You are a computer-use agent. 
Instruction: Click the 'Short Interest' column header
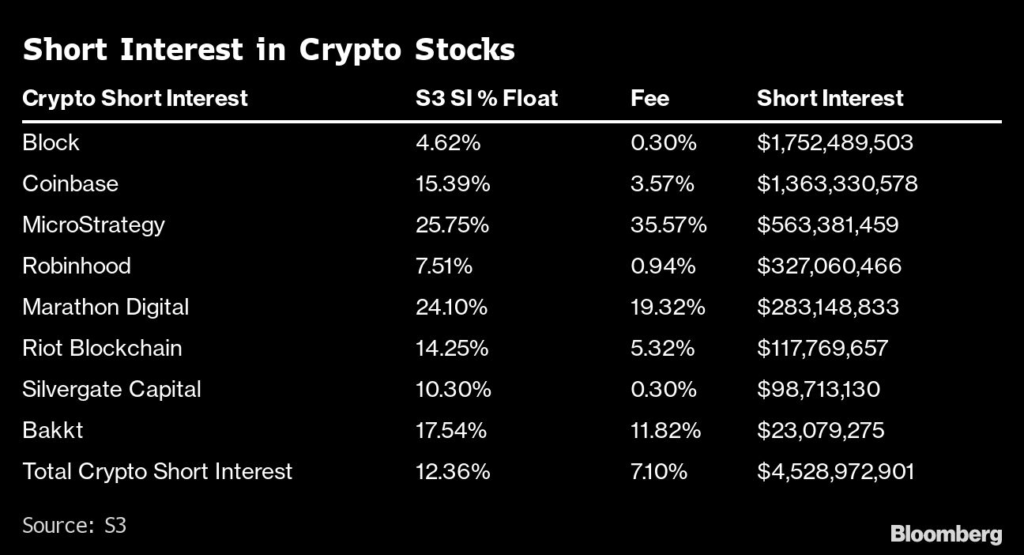point(830,98)
